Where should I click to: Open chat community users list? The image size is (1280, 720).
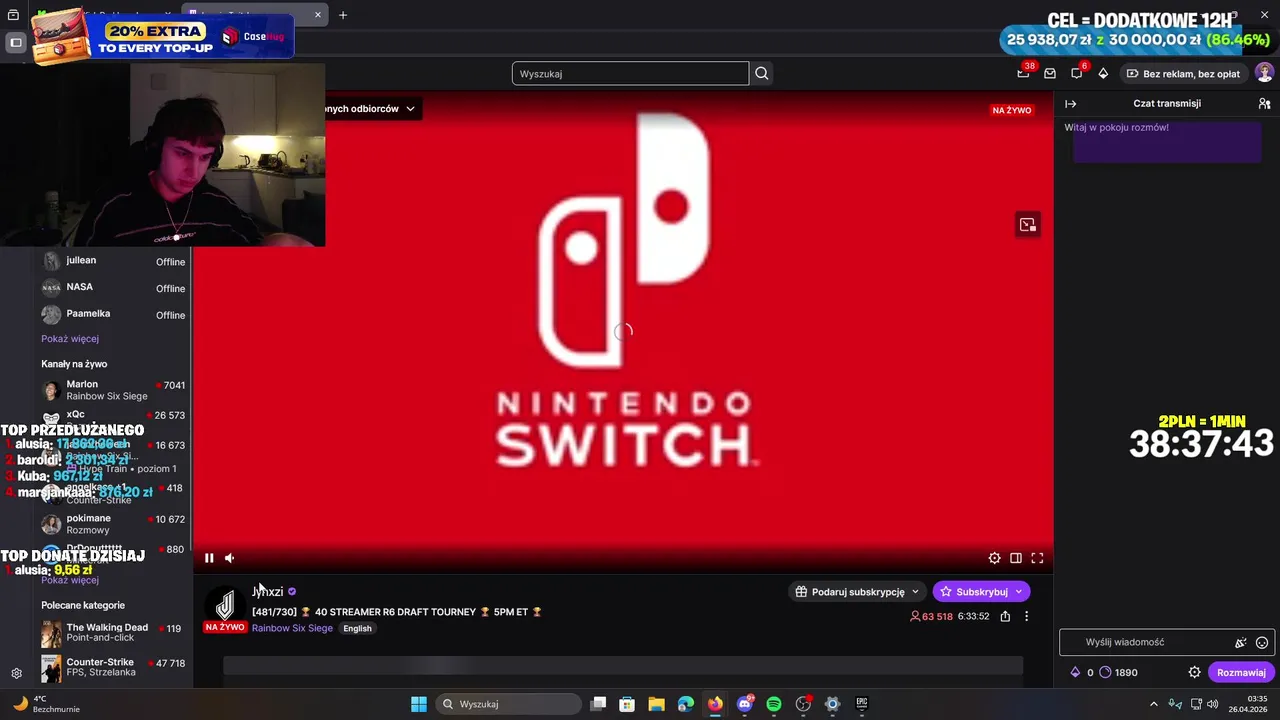1264,103
